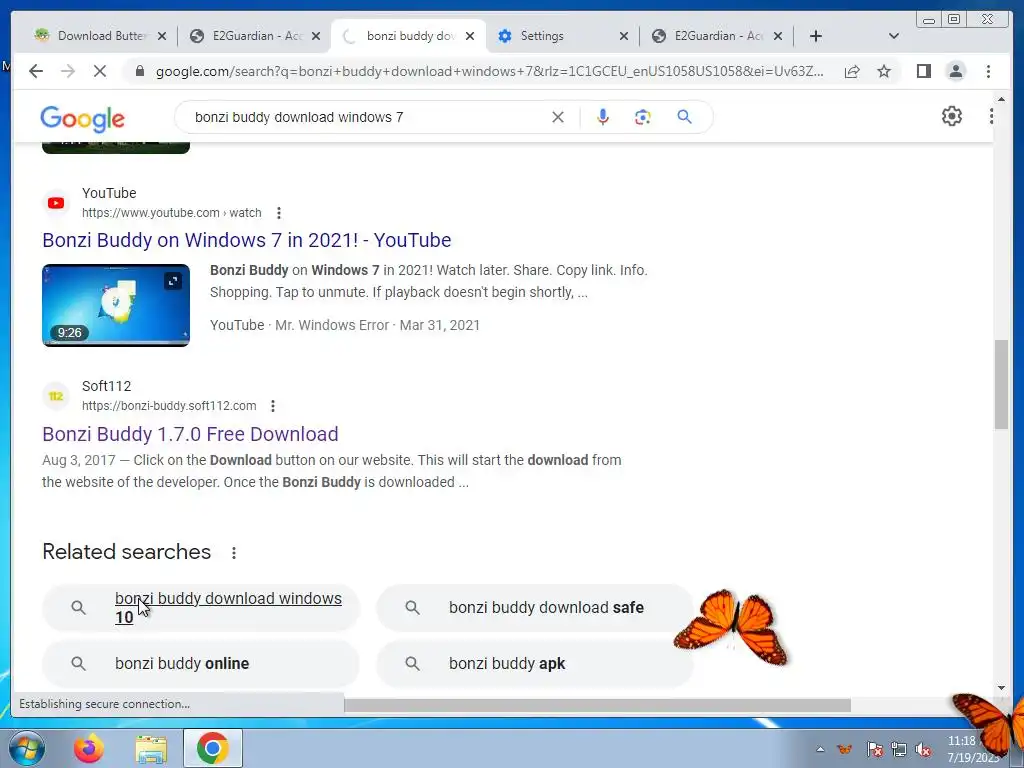The image size is (1024, 768).
Task: Stop loading the current page
Action: point(100,71)
